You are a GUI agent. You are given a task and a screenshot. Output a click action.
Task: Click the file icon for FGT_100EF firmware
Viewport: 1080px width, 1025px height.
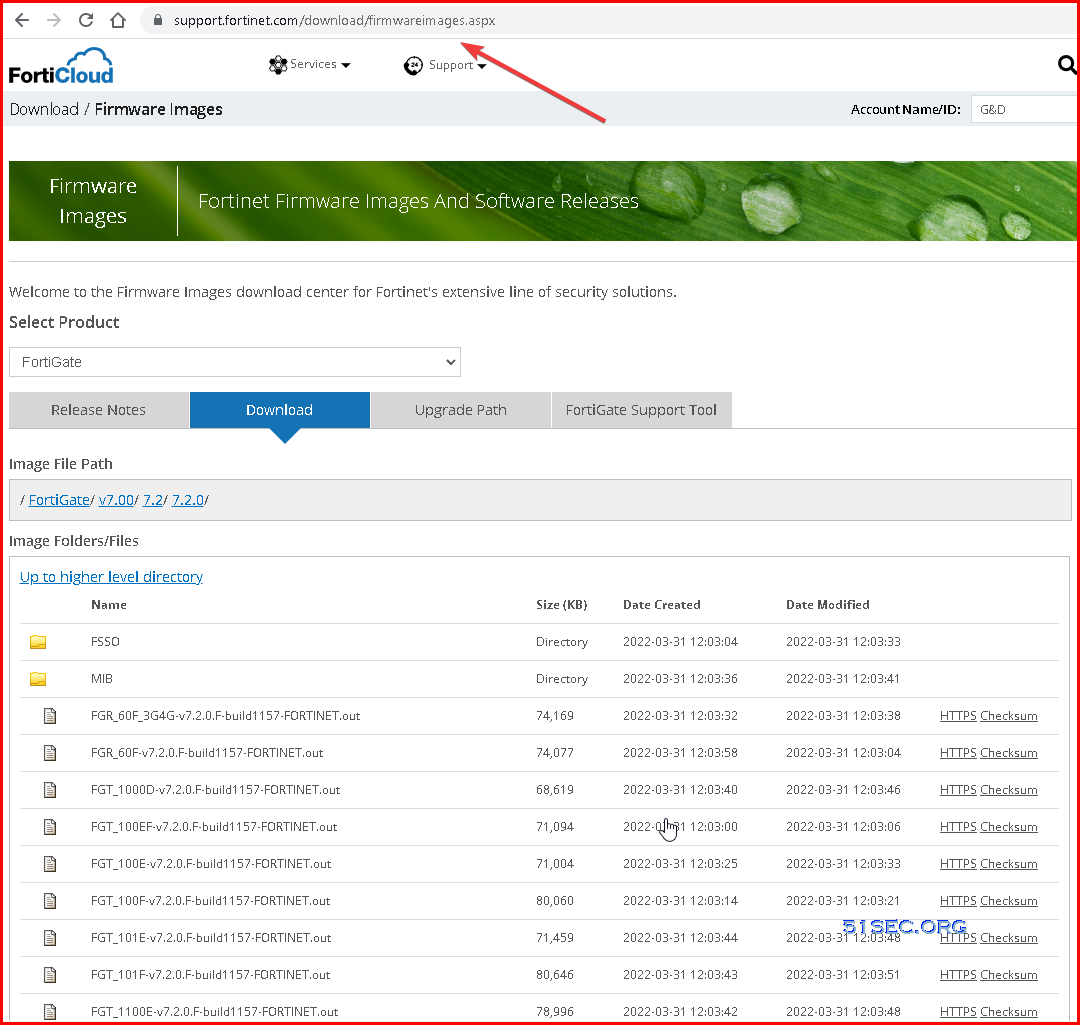(50, 827)
